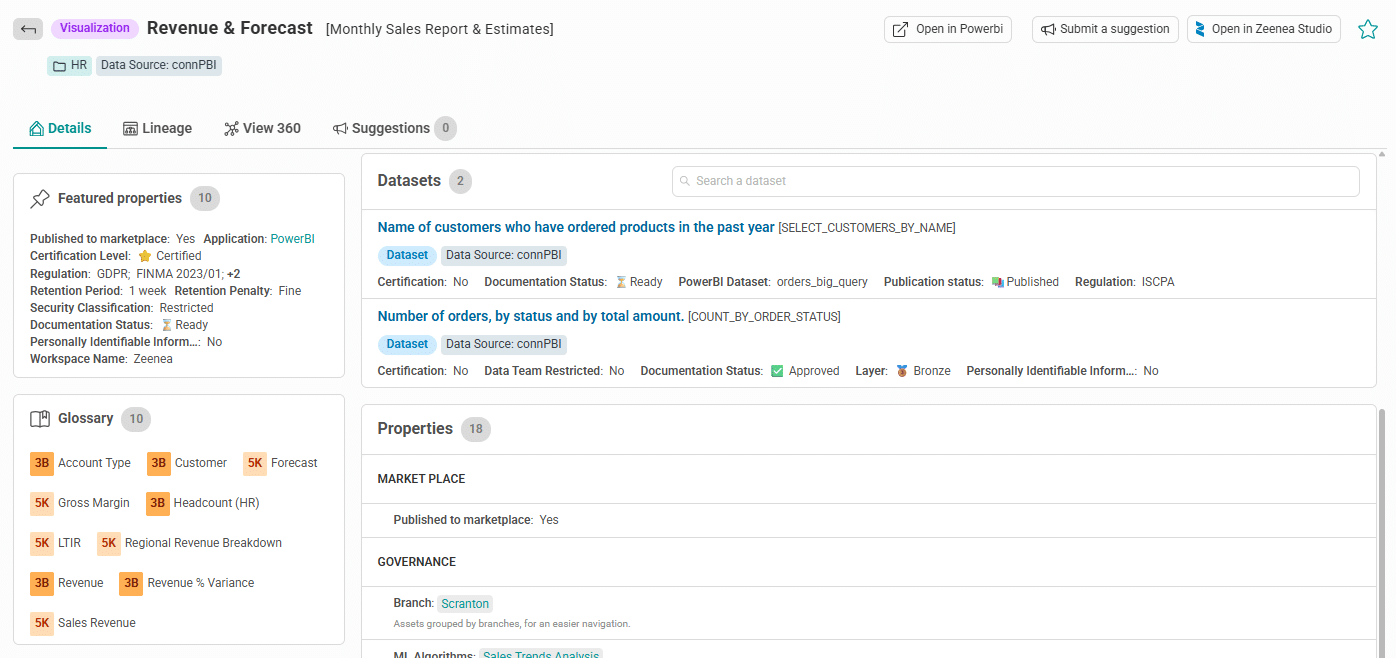Click inside the "Search a dataset" field
The height and width of the screenshot is (658, 1396).
click(1015, 181)
